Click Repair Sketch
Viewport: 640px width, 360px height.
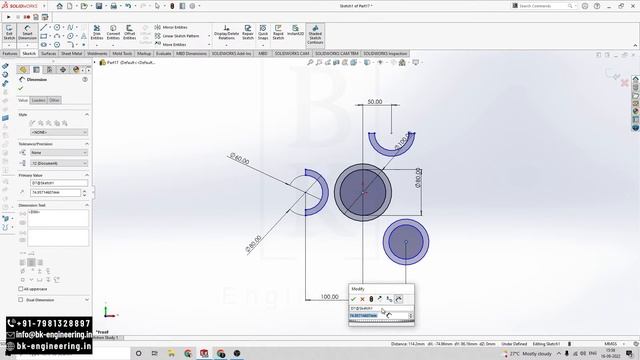click(x=248, y=32)
